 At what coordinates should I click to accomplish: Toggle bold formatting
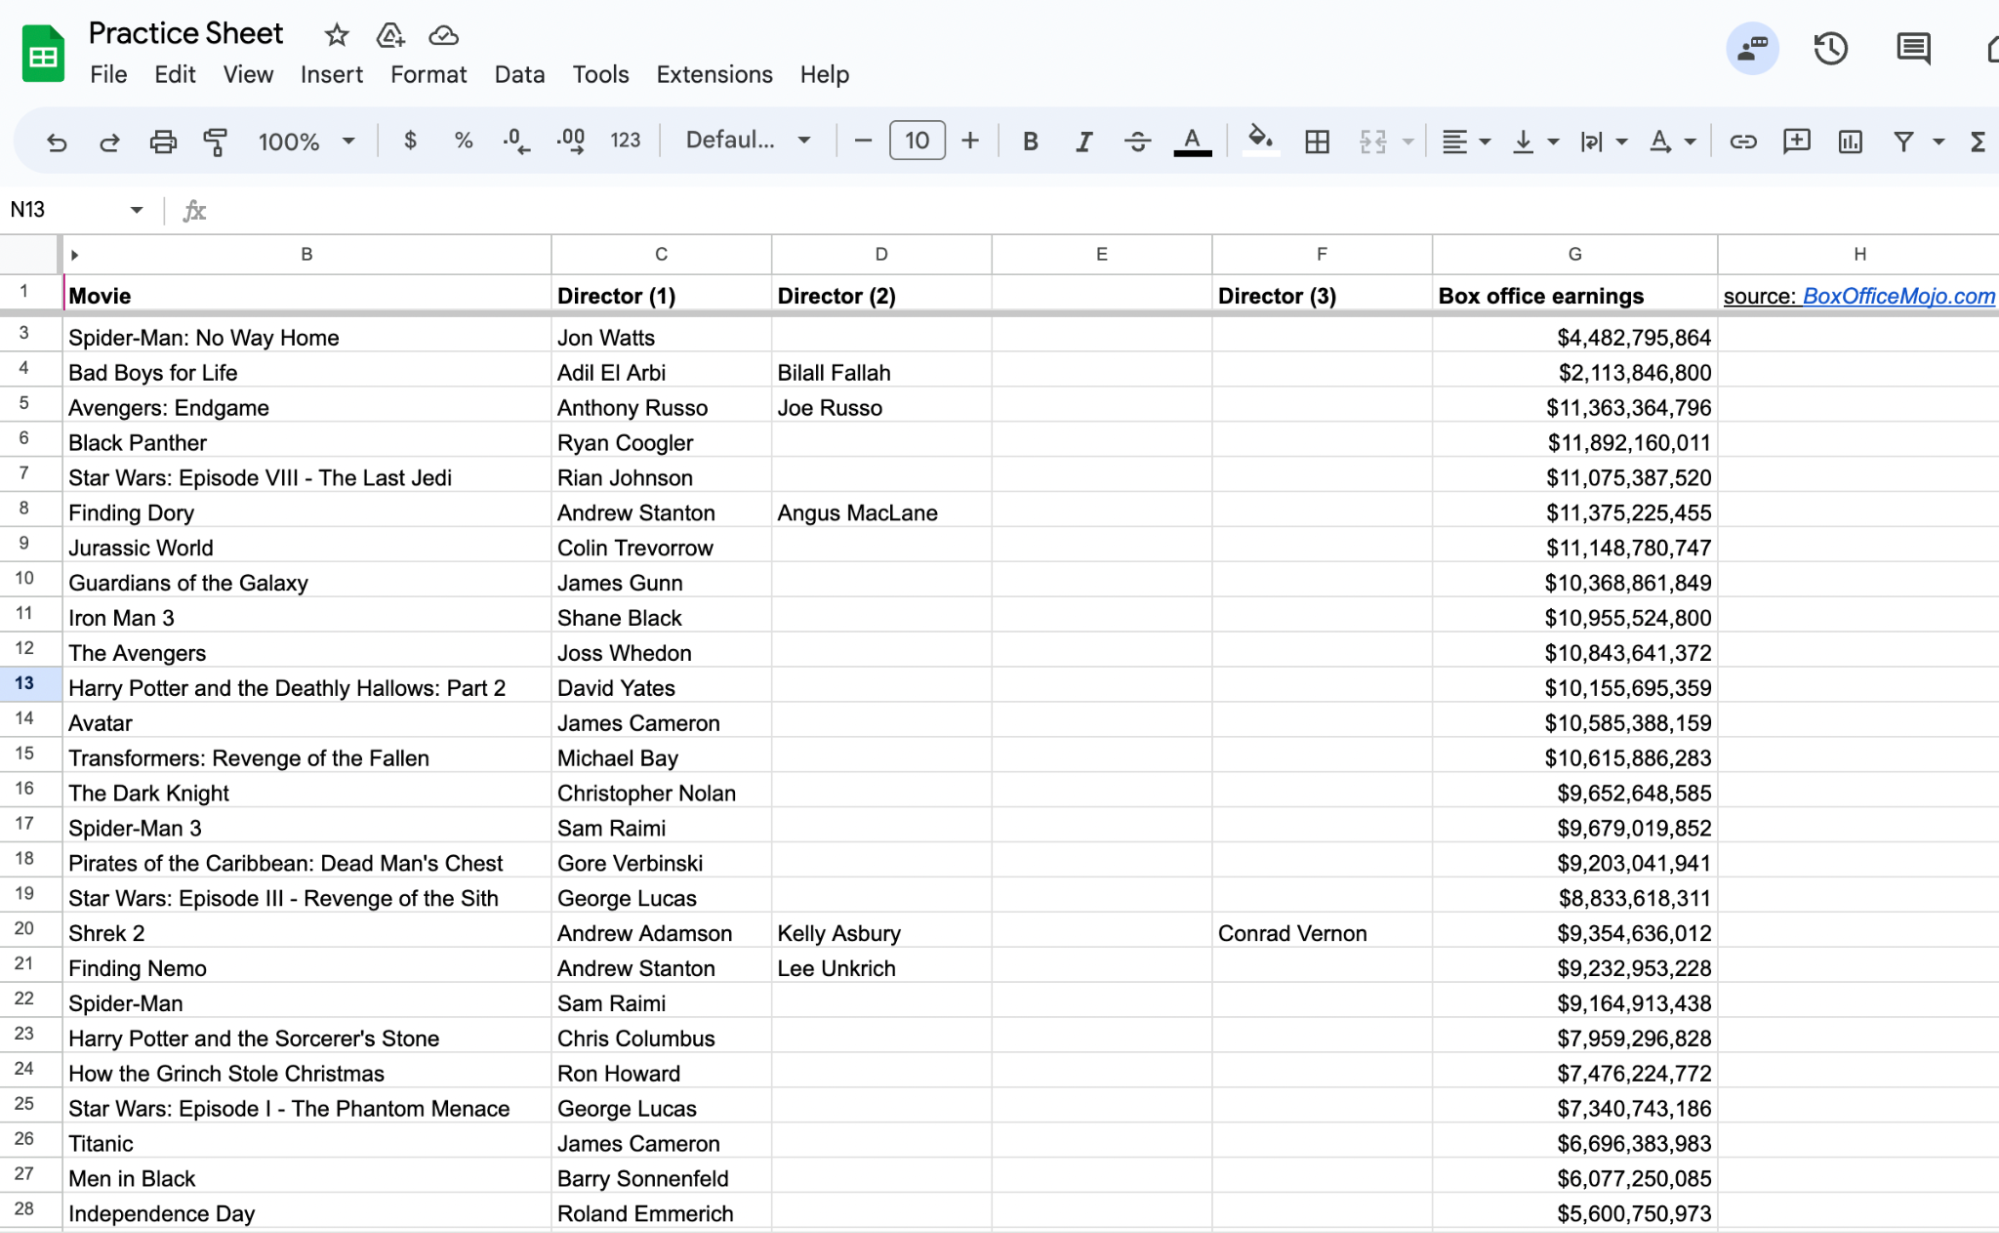coord(1030,141)
